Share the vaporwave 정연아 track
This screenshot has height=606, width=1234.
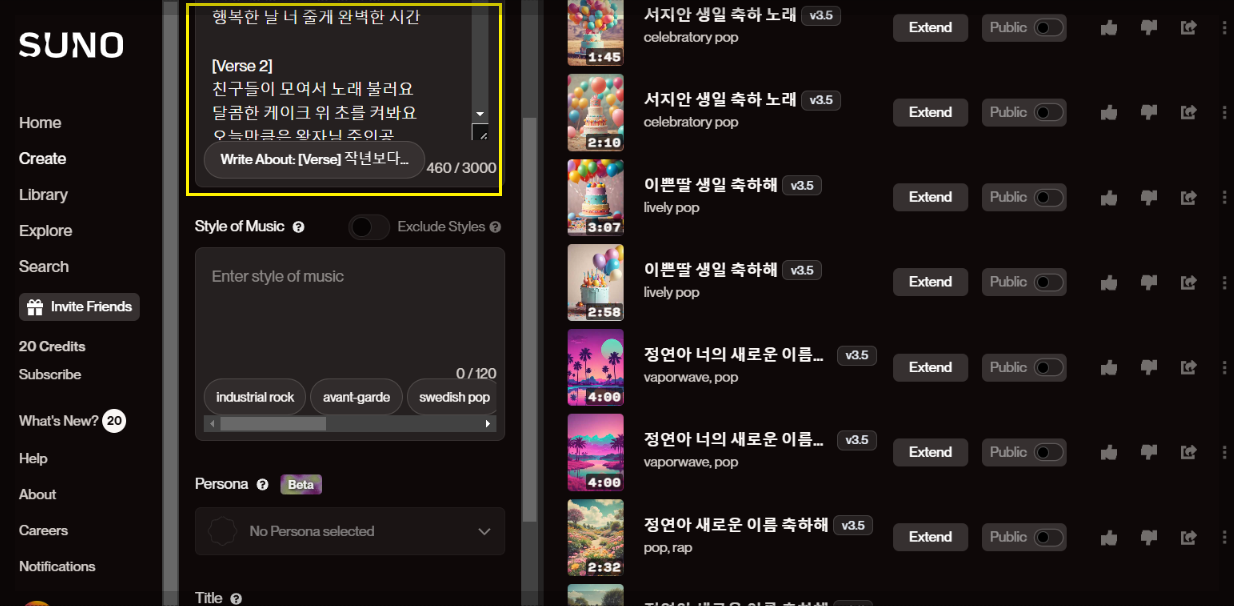pyautogui.click(x=1188, y=367)
